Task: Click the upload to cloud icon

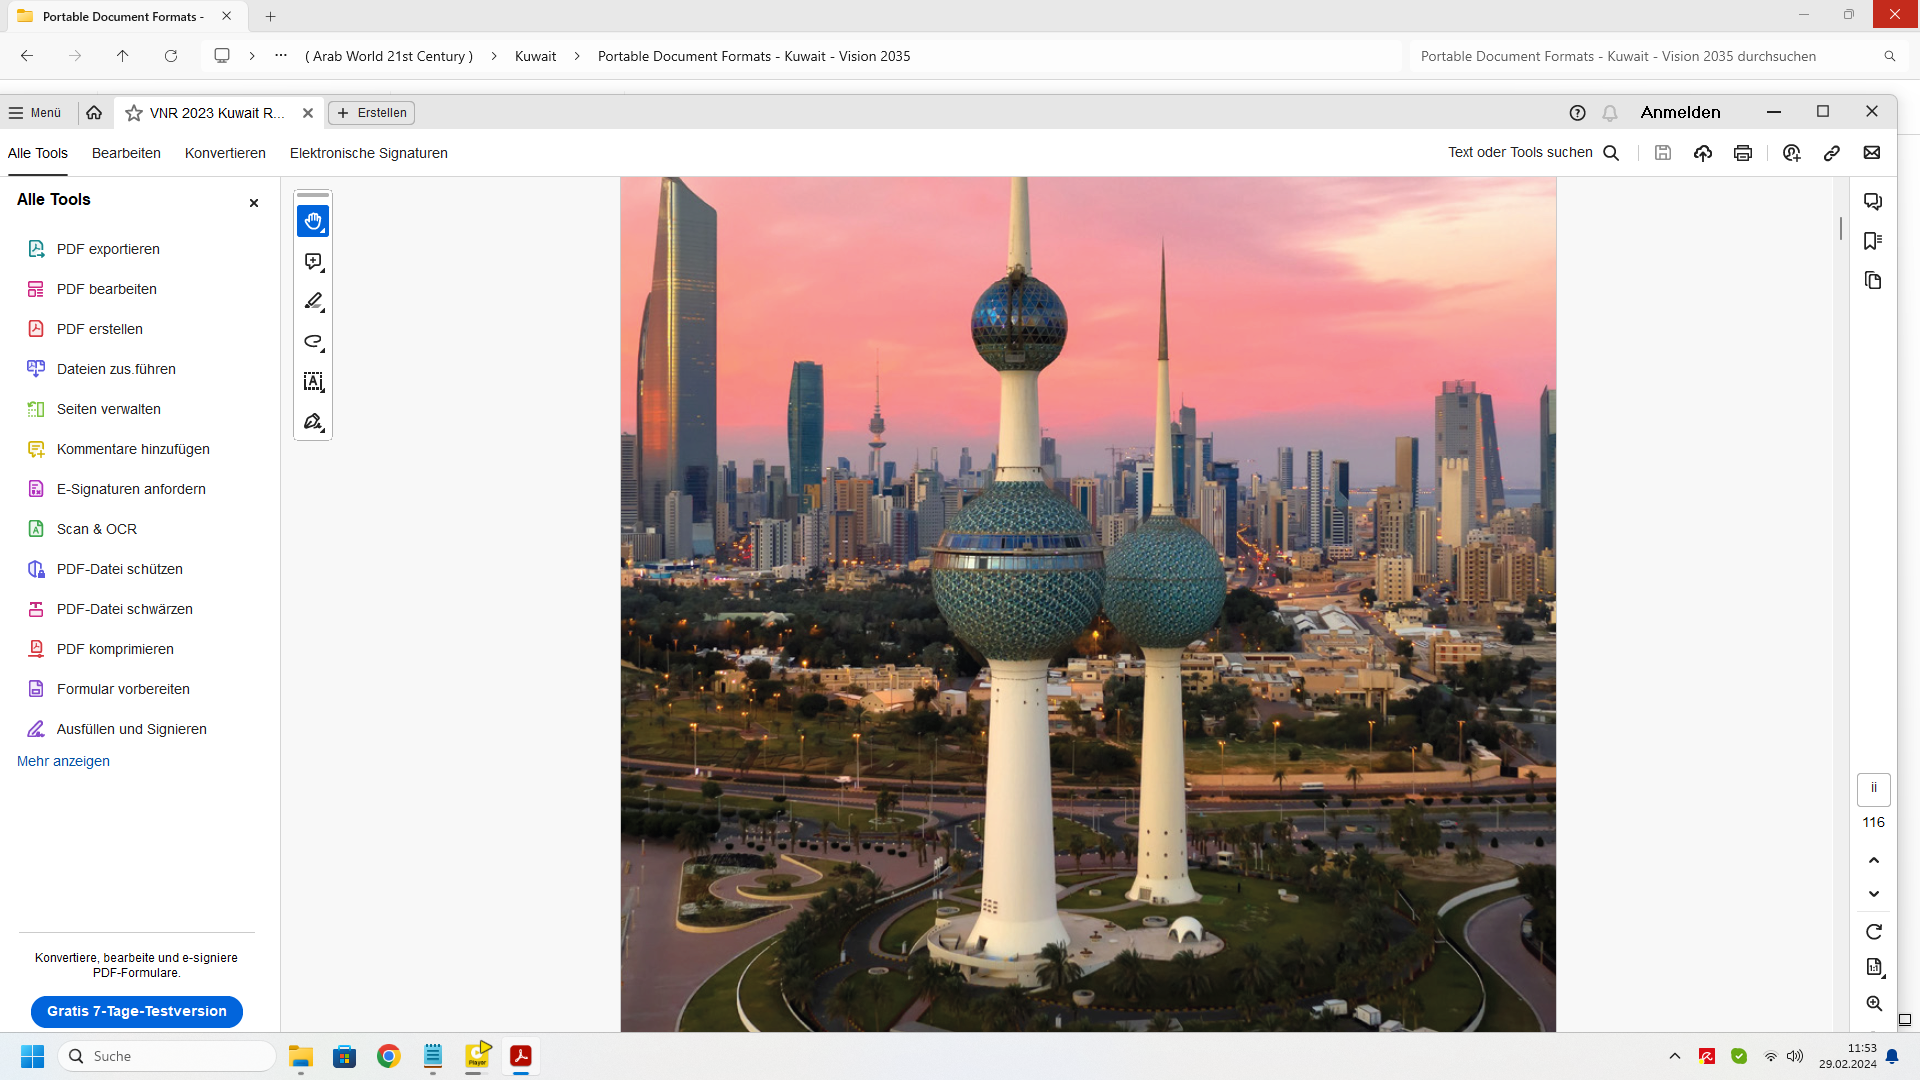Action: tap(1703, 153)
